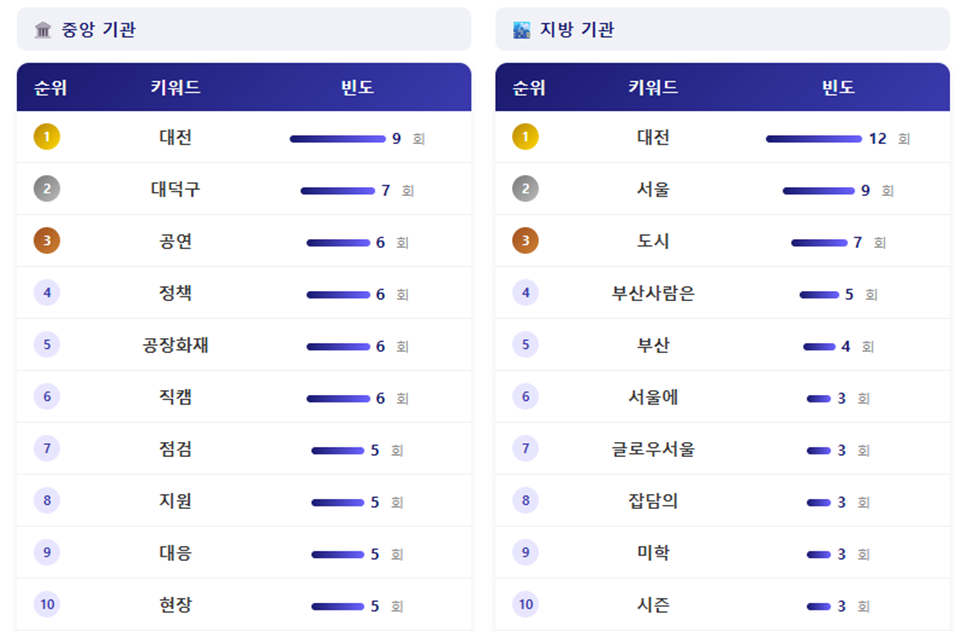The image size is (962, 632).
Task: Click the silver rank 2 badge beside 대덕구
Action: click(47, 189)
